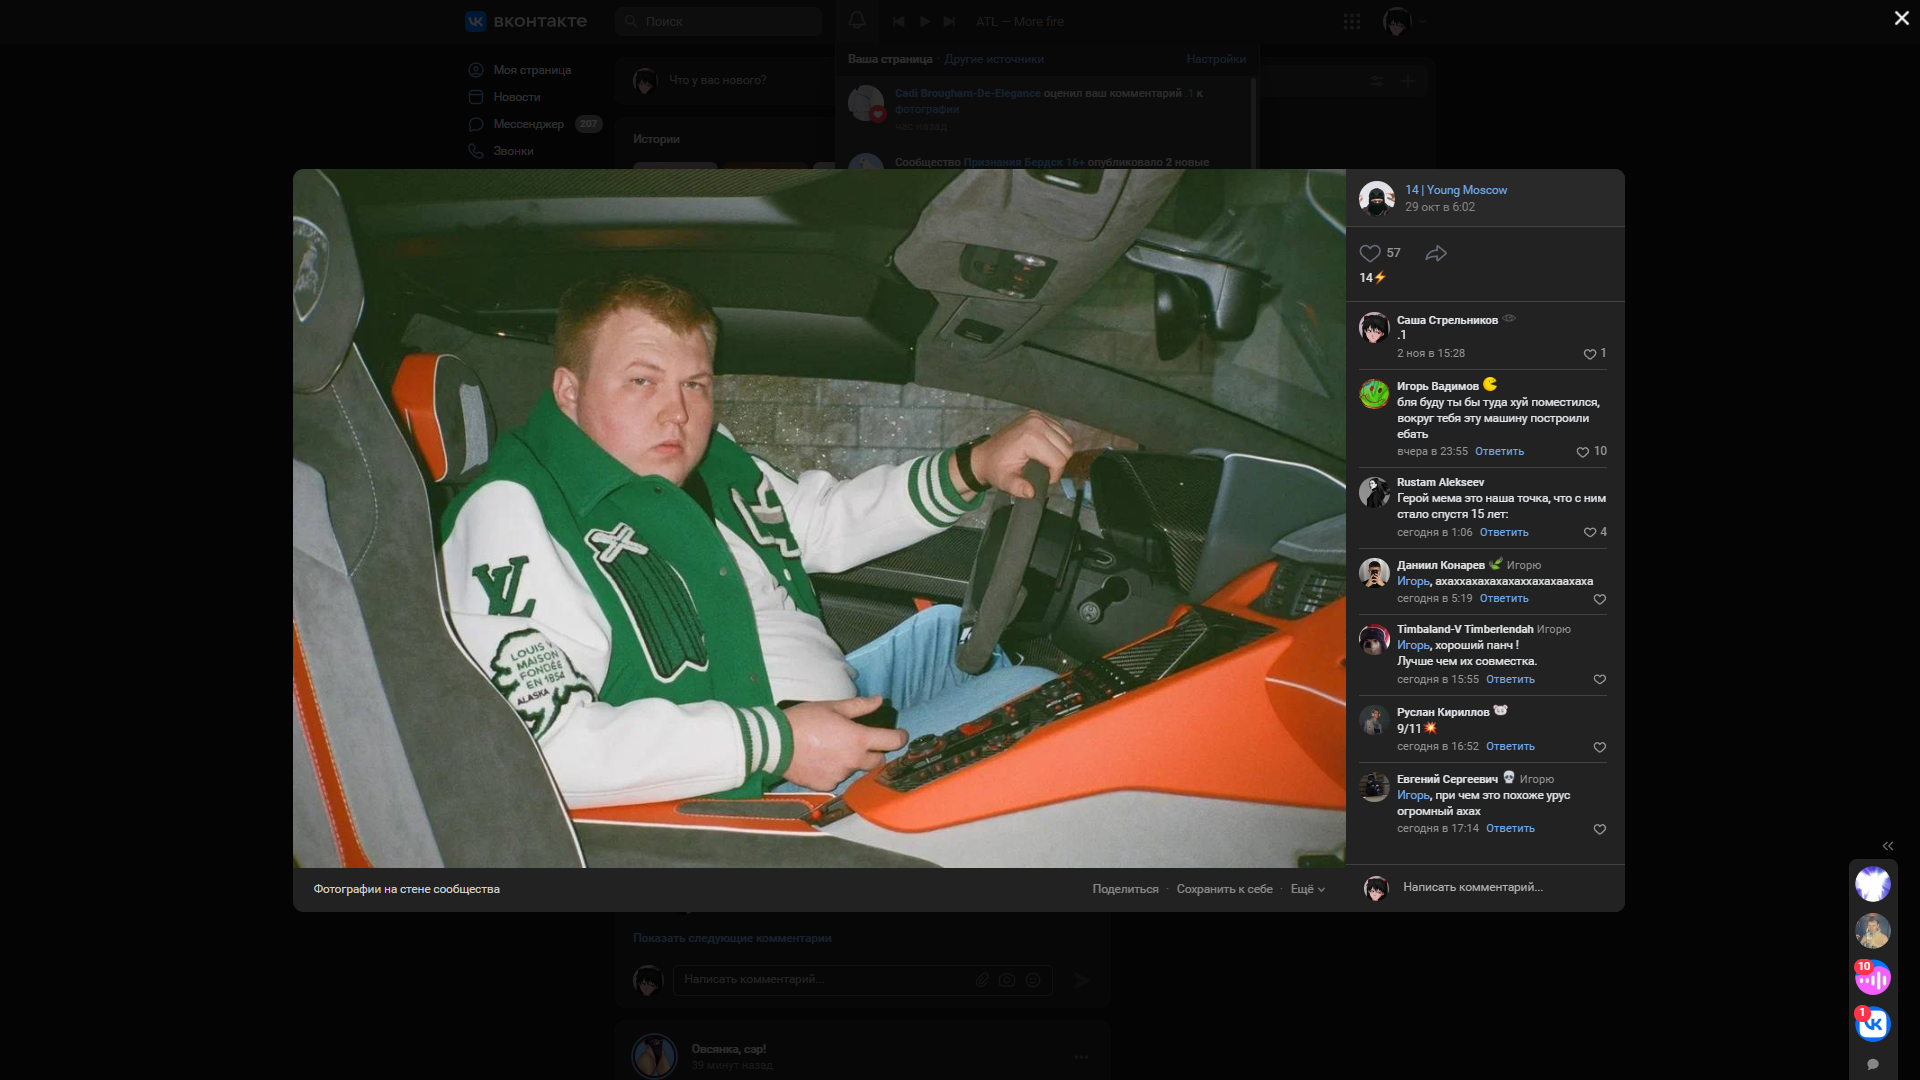Like the photo with the heart icon

coord(1370,253)
